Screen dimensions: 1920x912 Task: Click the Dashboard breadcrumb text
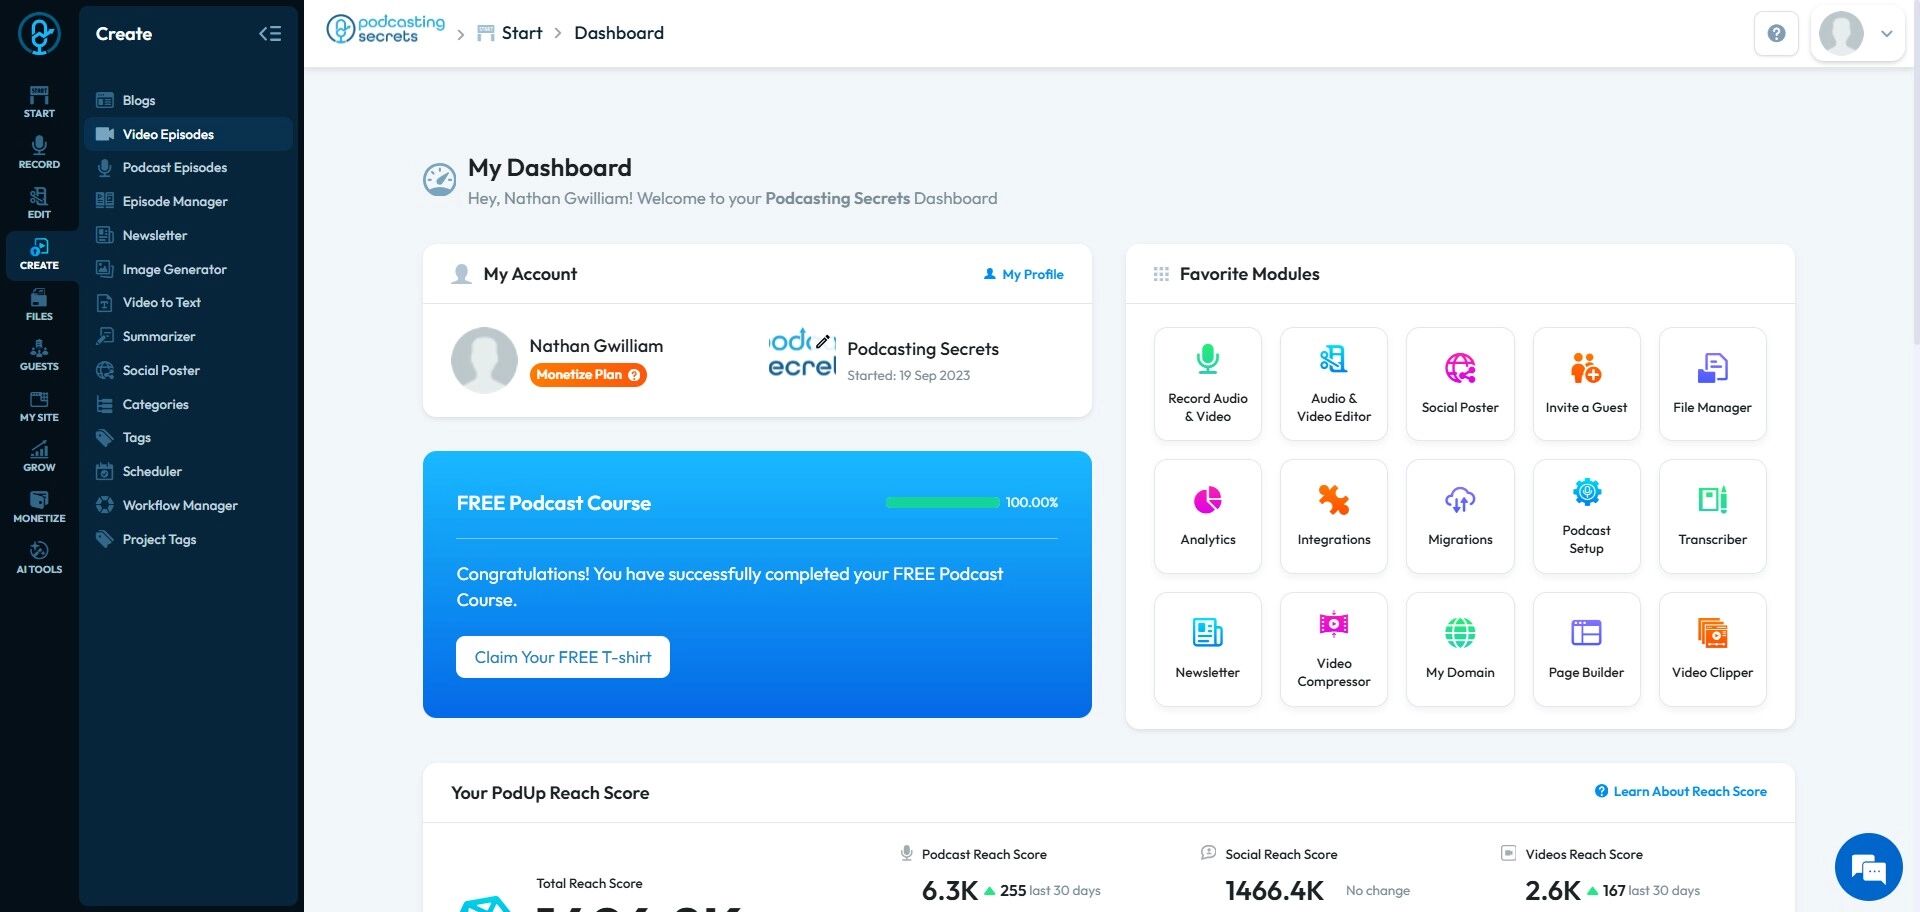619,33
